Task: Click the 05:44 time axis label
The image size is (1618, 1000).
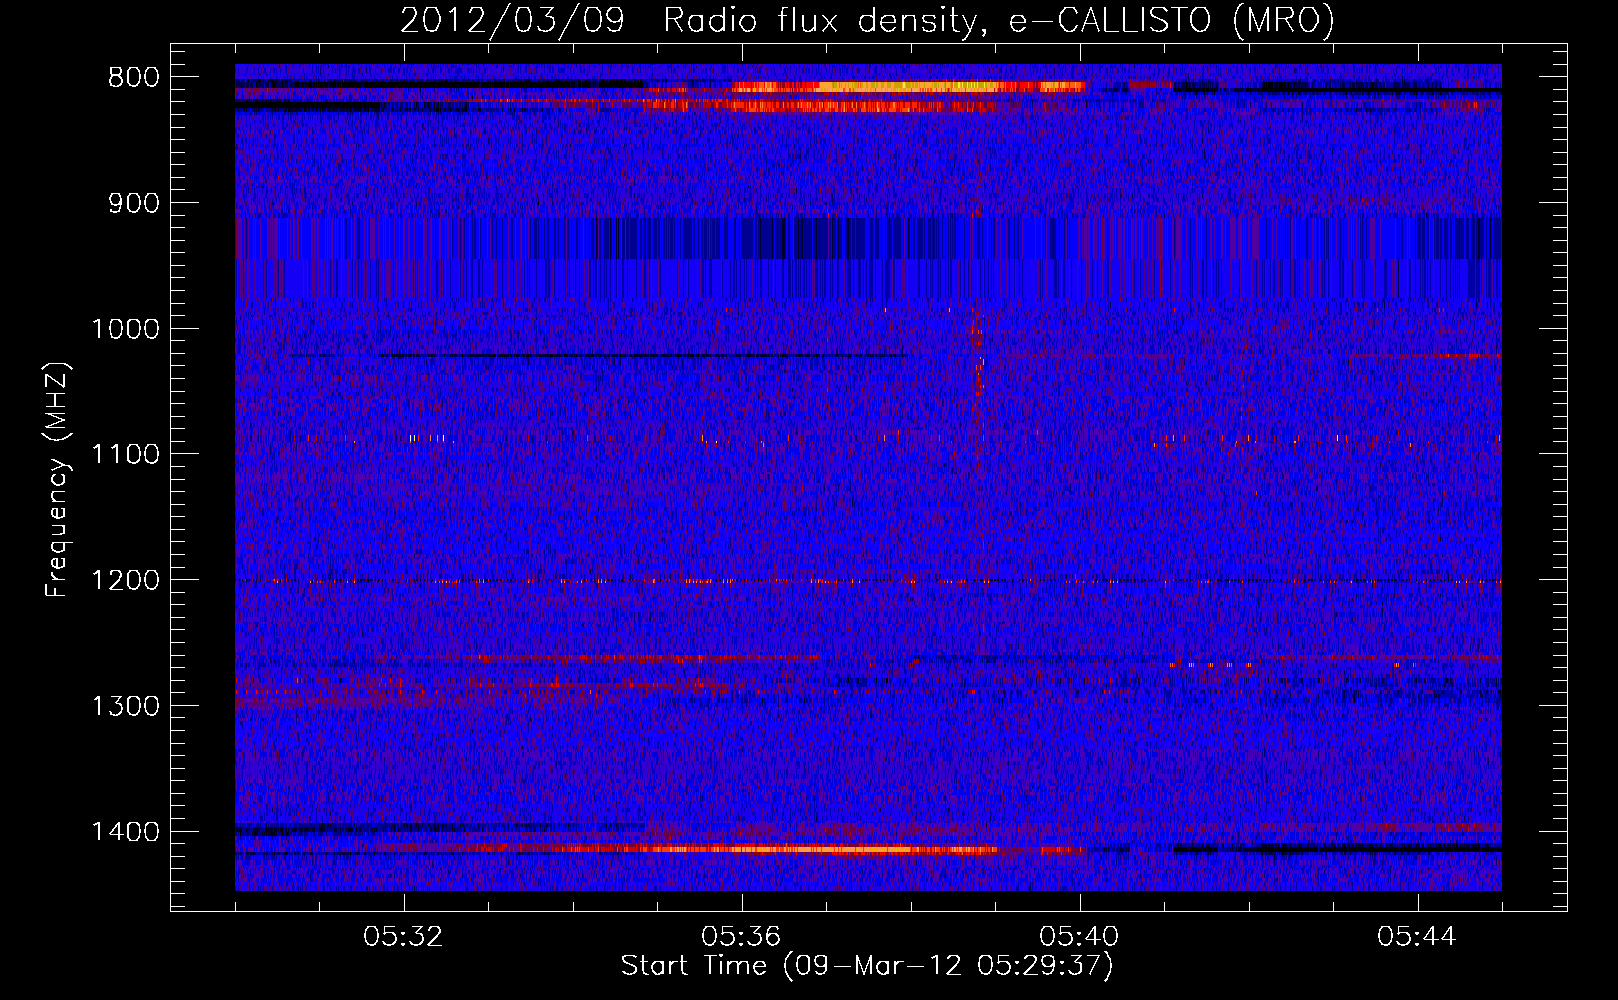Action: coord(1417,937)
